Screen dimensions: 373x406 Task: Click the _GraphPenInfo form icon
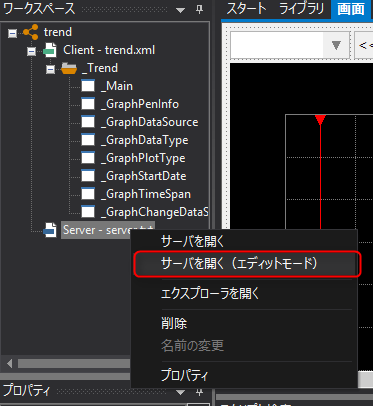pyautogui.click(x=88, y=104)
